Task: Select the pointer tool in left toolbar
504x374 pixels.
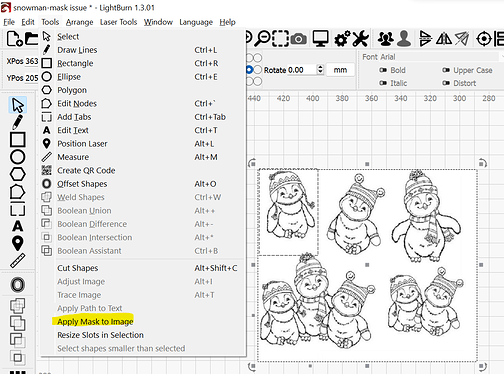Action: pos(18,105)
